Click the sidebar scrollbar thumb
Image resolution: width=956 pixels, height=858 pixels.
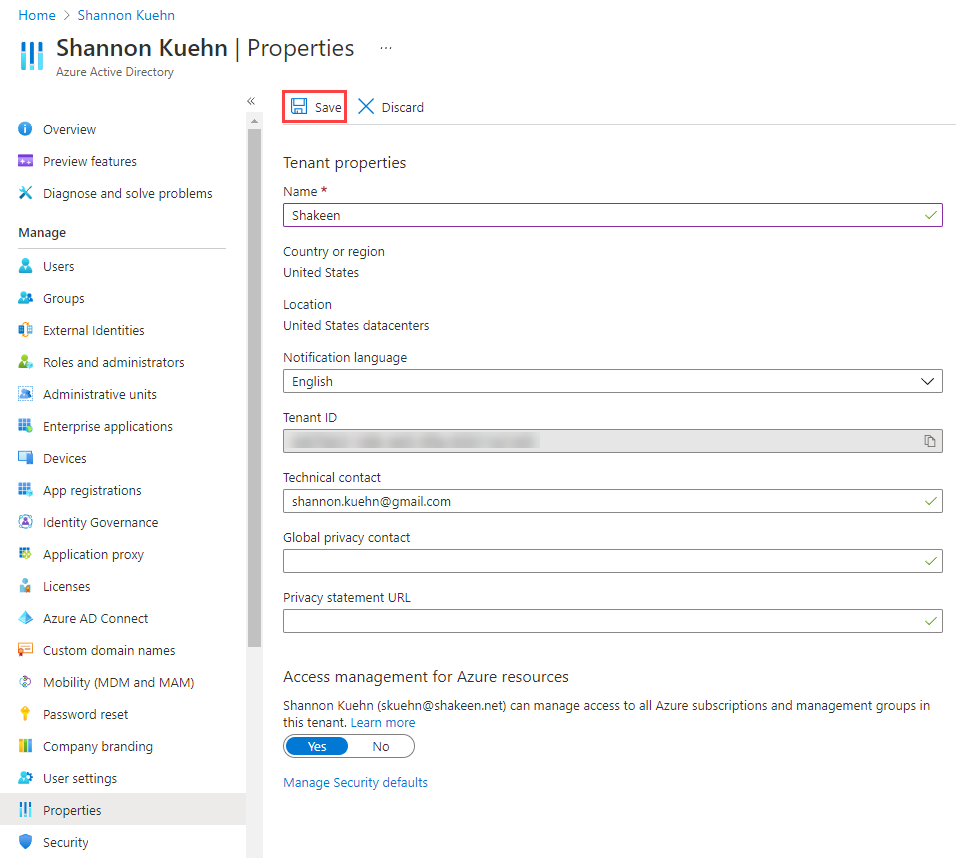pyautogui.click(x=254, y=388)
